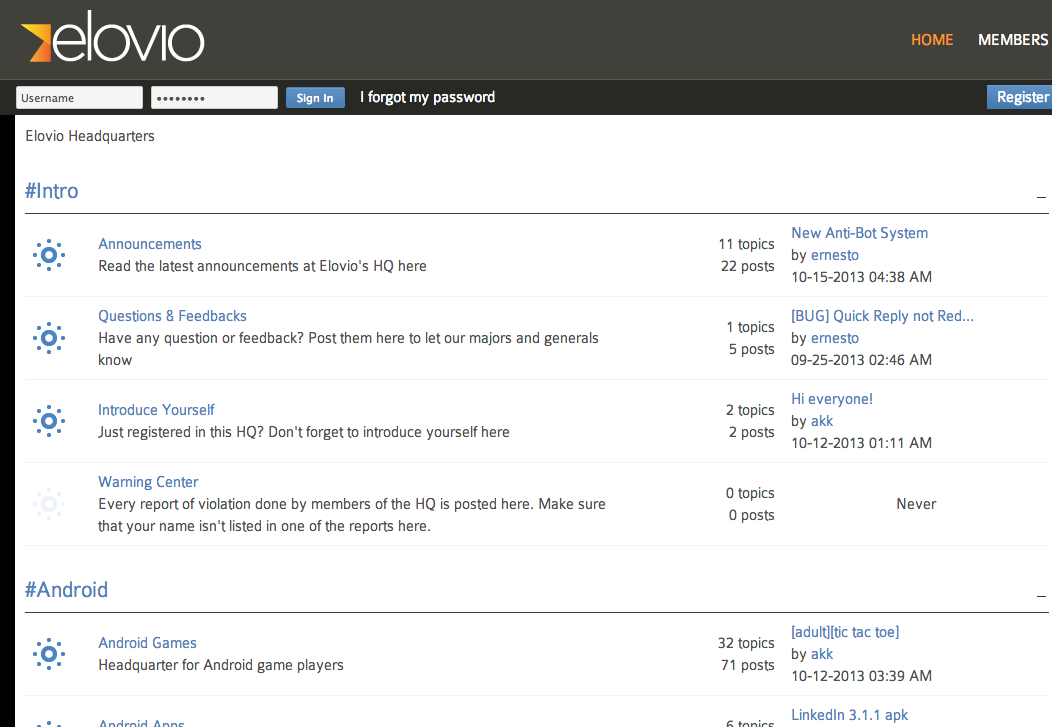Open the HOME navigation tab
1052x727 pixels.
pos(932,40)
